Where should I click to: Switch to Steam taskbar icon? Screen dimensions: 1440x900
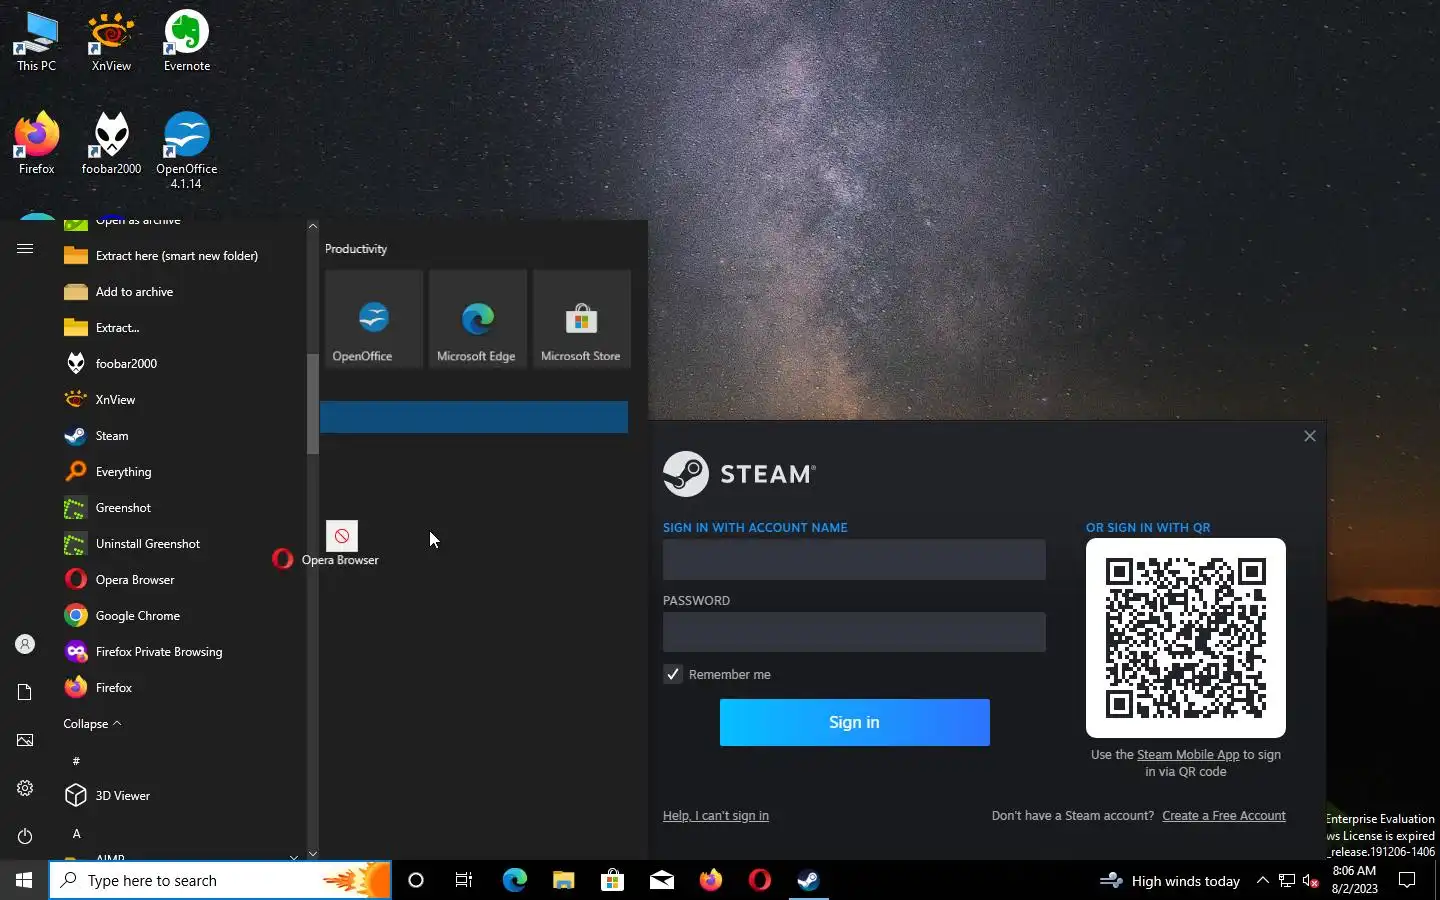(809, 881)
